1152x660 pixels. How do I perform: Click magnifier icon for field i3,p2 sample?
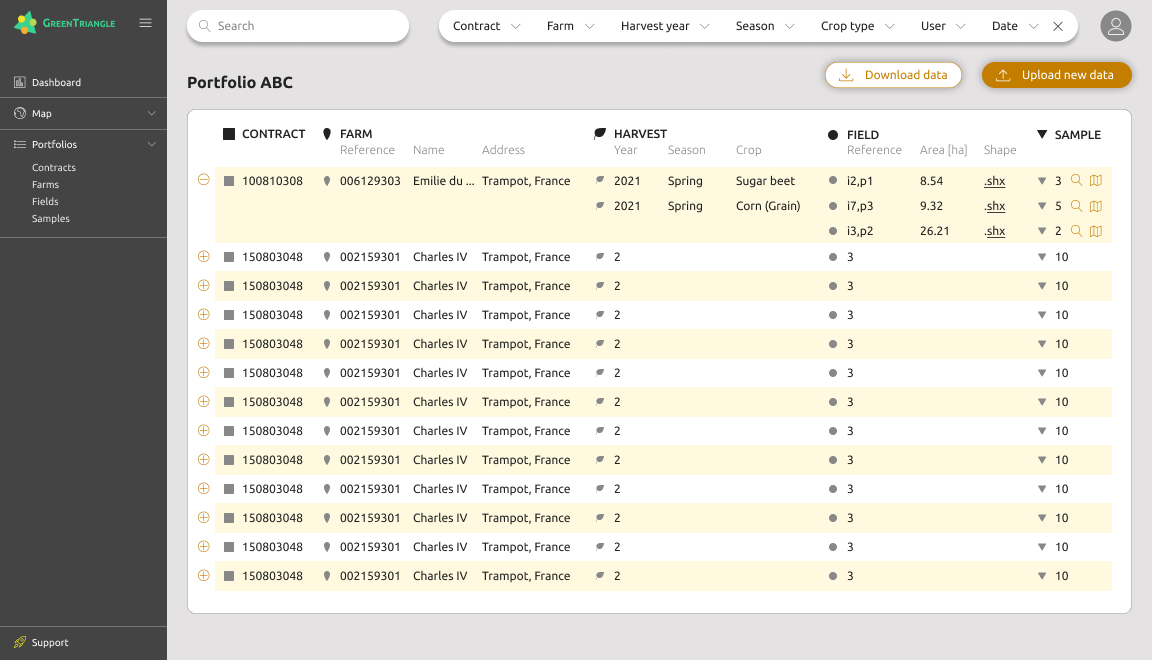coord(1076,231)
